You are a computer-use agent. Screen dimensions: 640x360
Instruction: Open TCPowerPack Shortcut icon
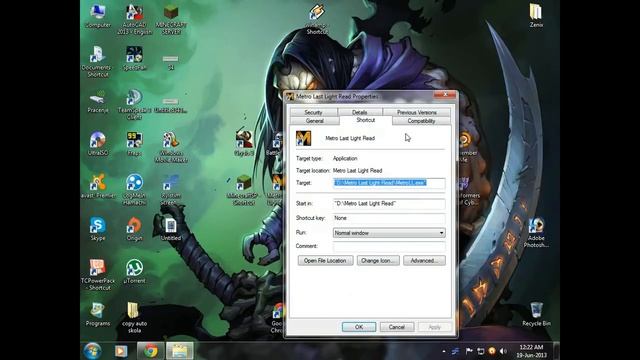tap(98, 275)
